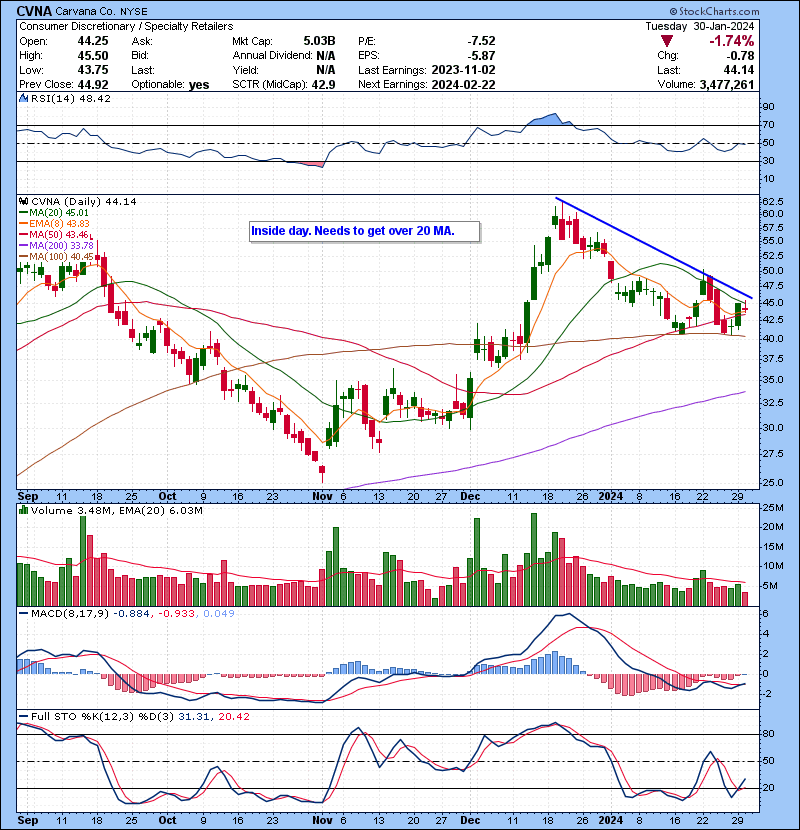Click the SCTR (MidCap) value 42.9
The height and width of the screenshot is (830, 800).
(x=323, y=85)
